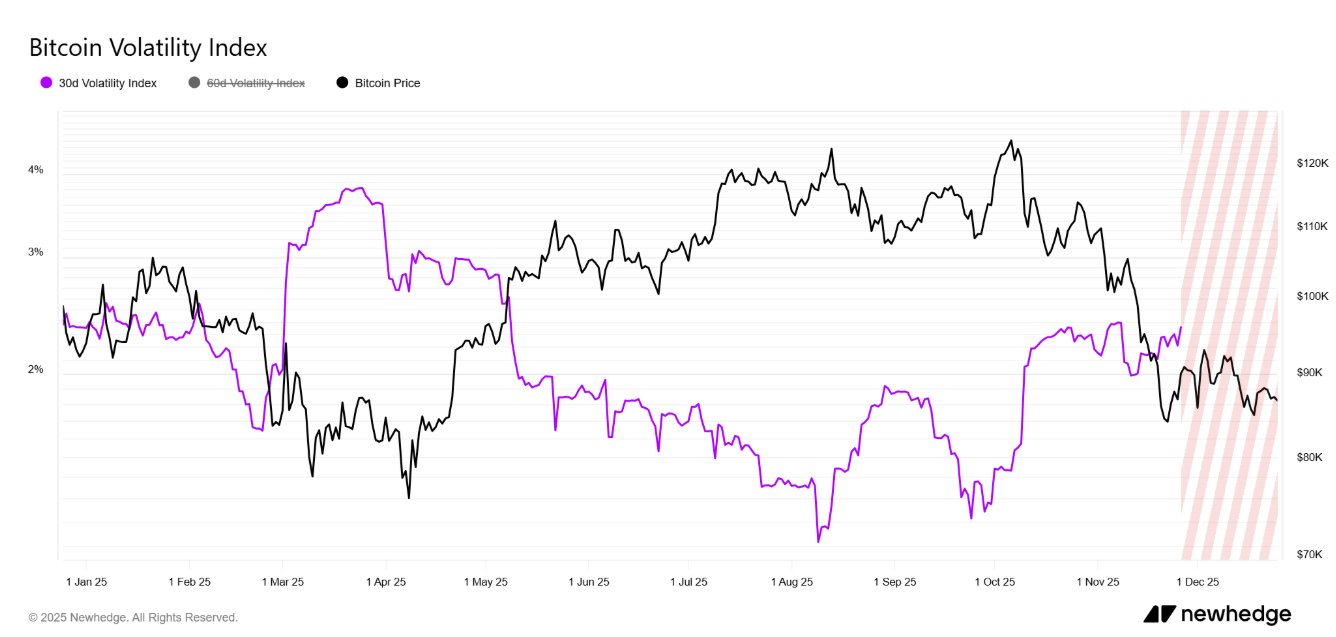The height and width of the screenshot is (637, 1336).
Task: Click the 4% volatility axis label
Action: click(x=36, y=170)
